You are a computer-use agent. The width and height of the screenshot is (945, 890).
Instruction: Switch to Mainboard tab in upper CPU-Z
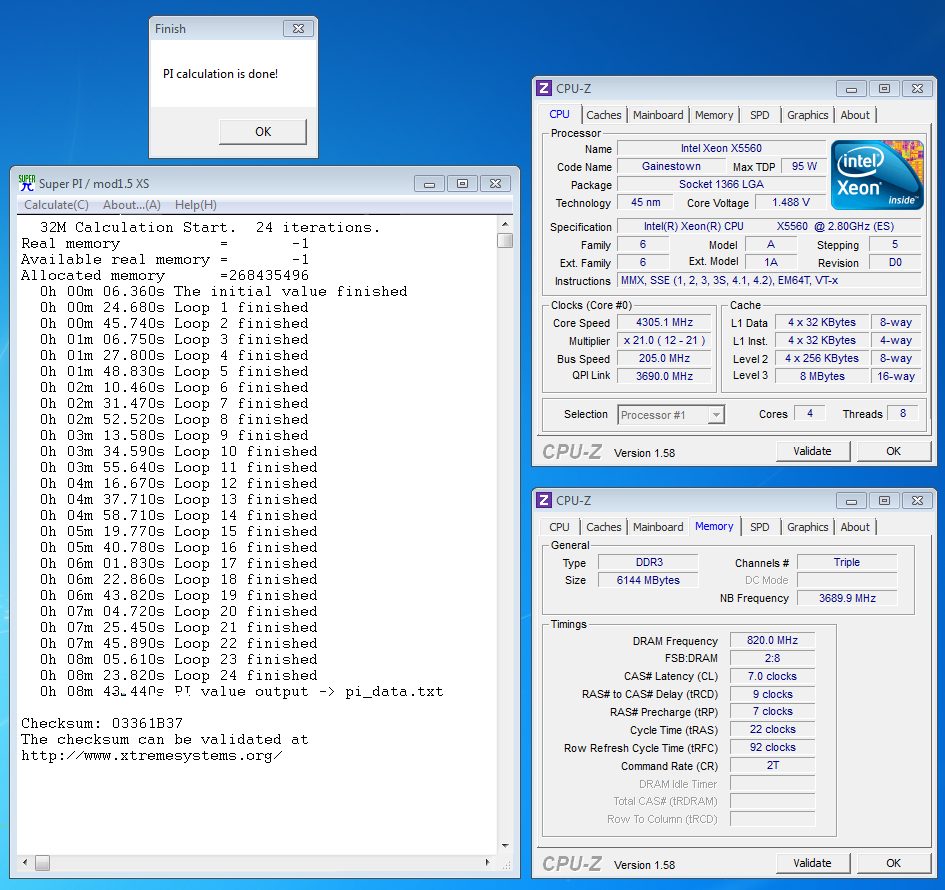pyautogui.click(x=658, y=115)
